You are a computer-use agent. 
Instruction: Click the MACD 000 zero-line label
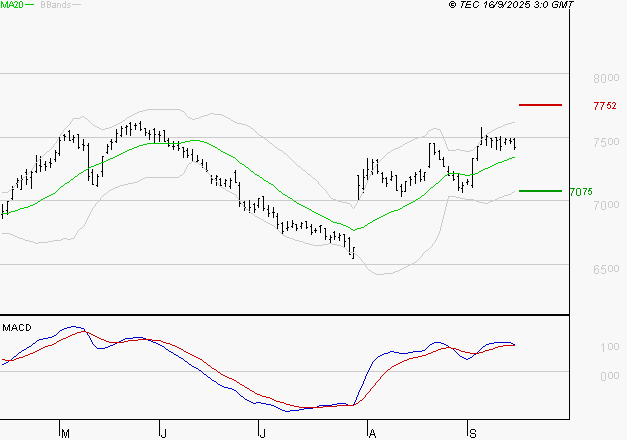coord(610,376)
